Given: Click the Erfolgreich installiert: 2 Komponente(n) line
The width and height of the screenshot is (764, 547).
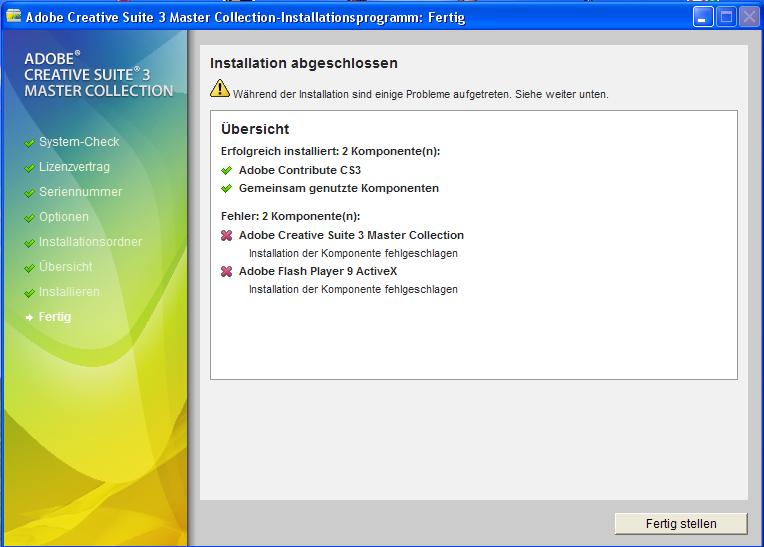Looking at the screenshot, I should (x=330, y=151).
